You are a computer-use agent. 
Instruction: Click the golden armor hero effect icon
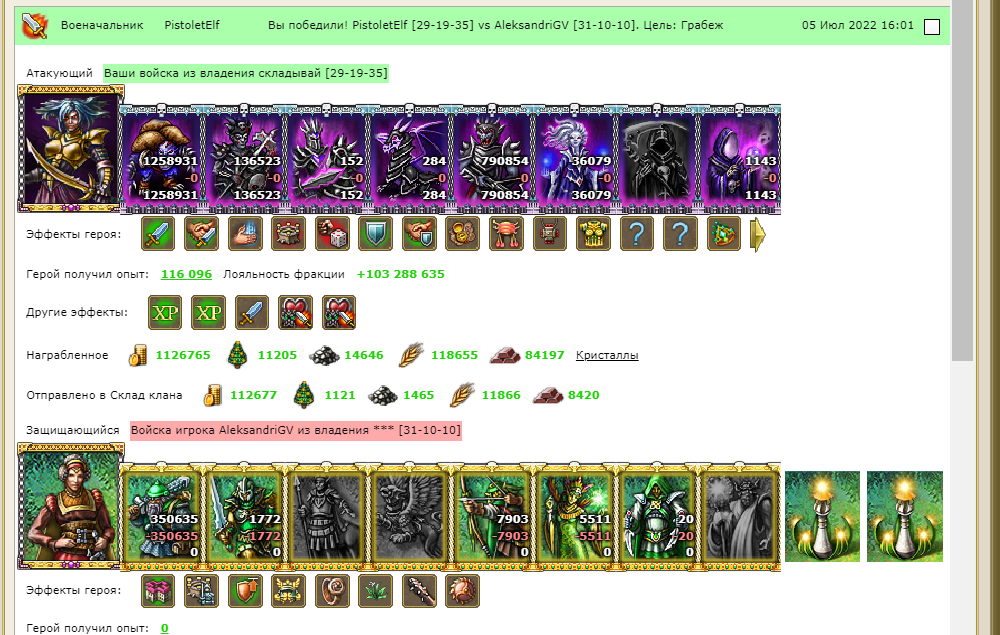click(593, 234)
